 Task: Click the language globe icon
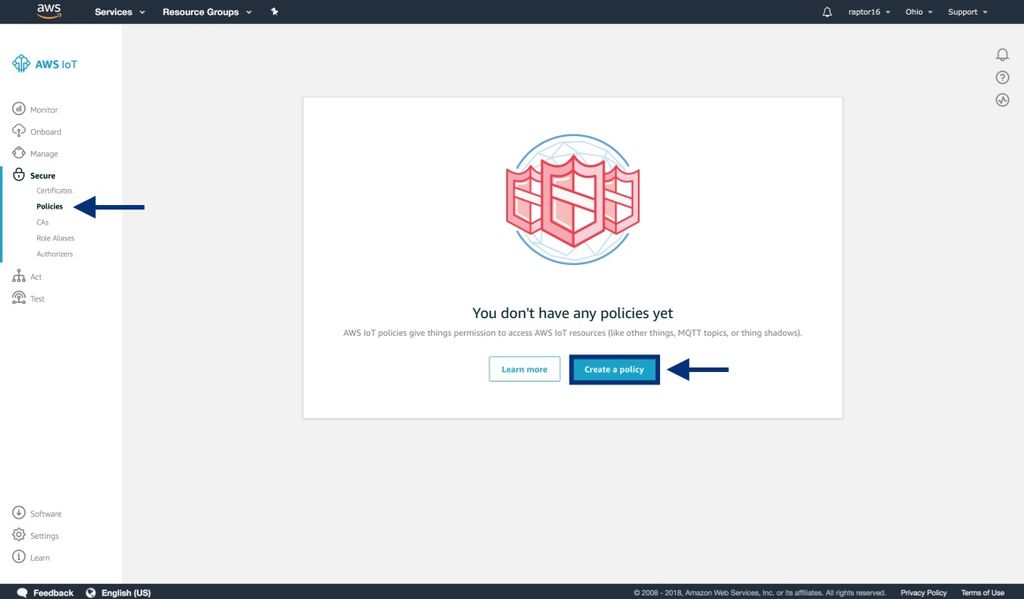(x=91, y=592)
